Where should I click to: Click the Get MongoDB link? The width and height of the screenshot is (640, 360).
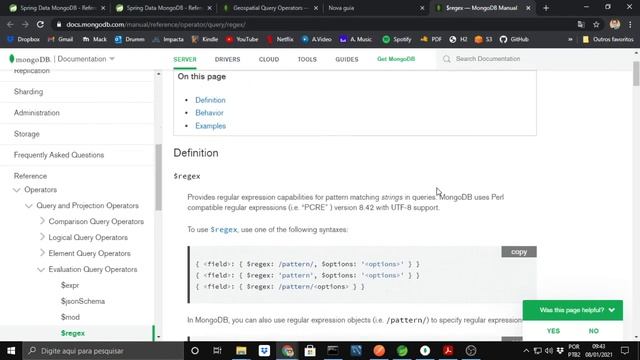pos(396,59)
